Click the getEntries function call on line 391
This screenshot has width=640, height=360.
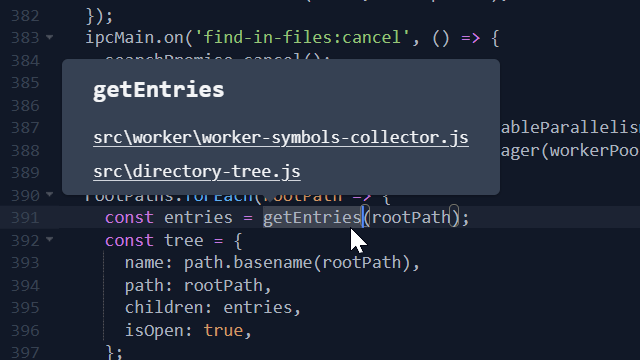point(312,217)
